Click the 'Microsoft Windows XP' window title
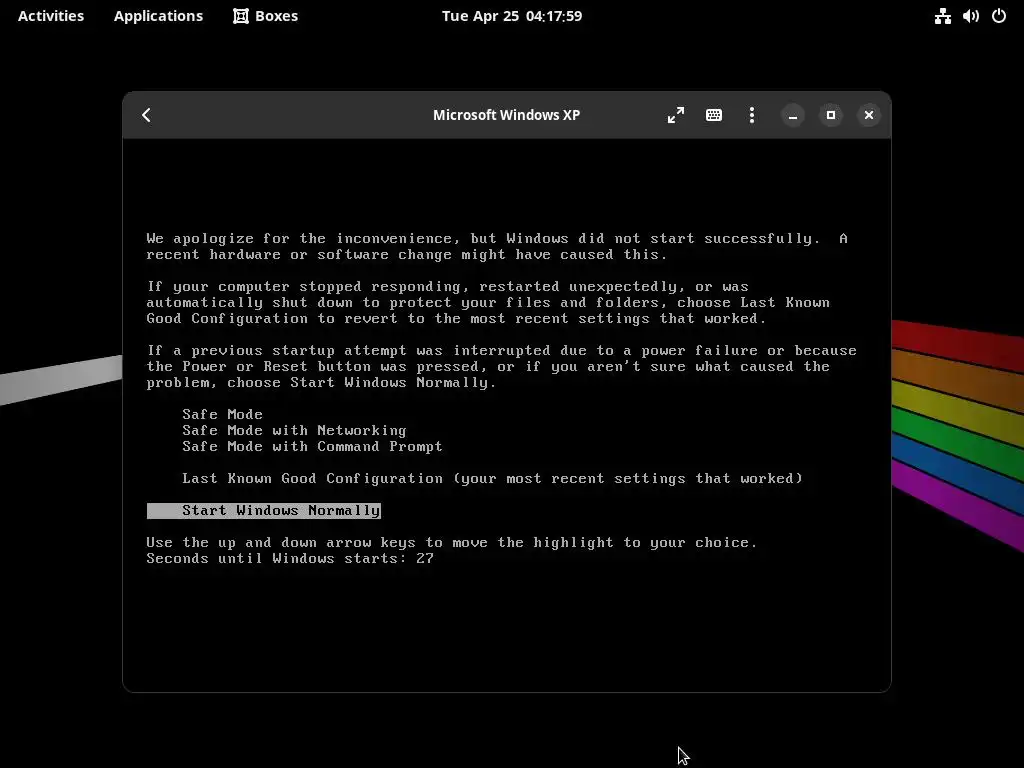This screenshot has width=1024, height=768. [x=506, y=115]
